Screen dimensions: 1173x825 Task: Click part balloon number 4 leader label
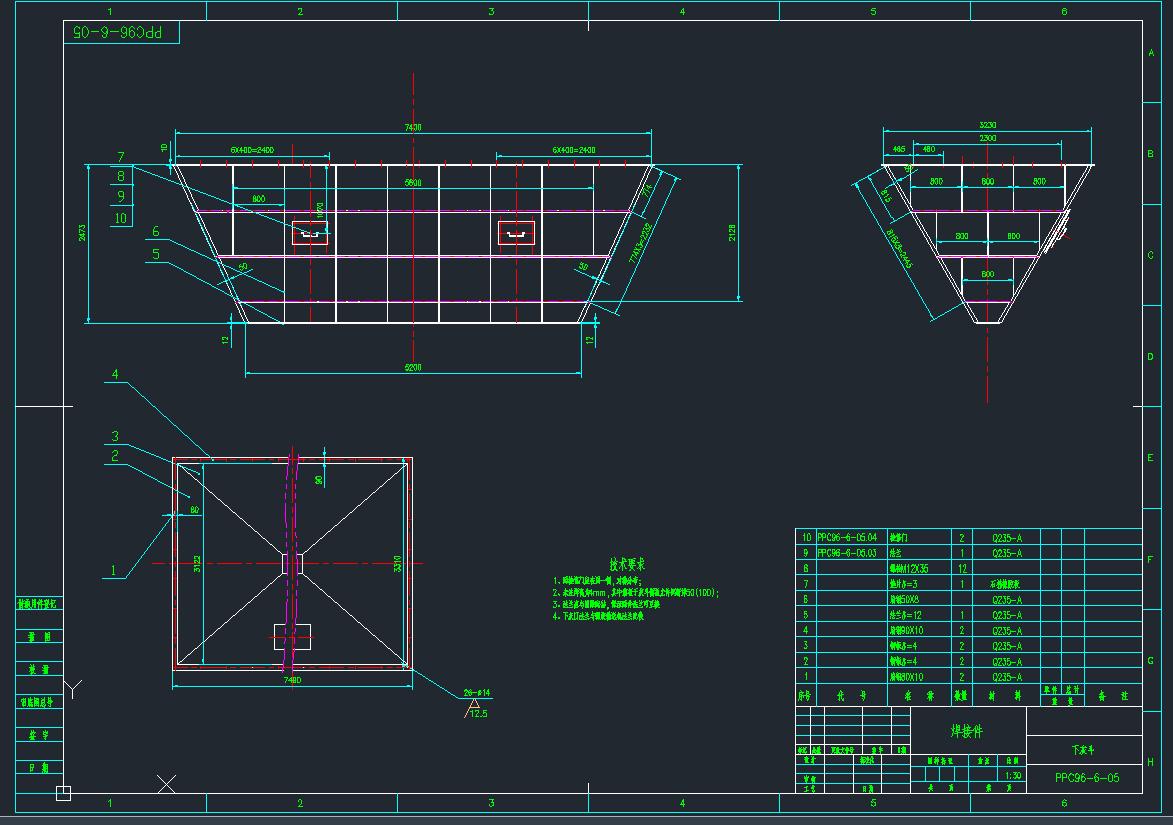point(115,375)
